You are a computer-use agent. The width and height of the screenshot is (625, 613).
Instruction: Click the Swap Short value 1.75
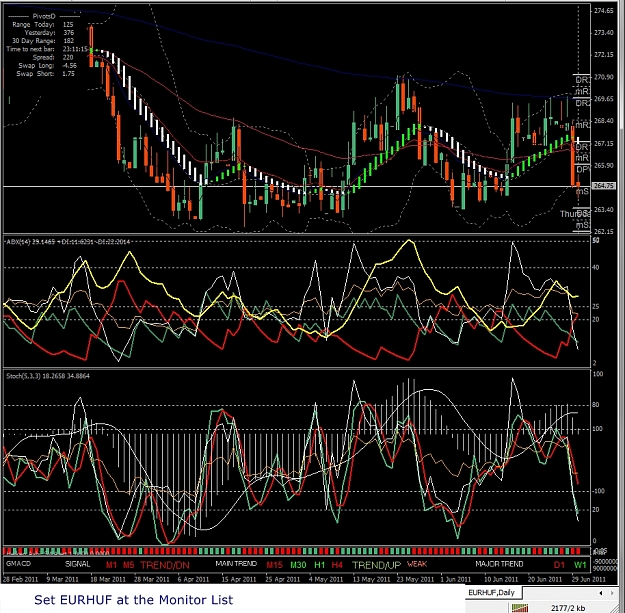[68, 74]
